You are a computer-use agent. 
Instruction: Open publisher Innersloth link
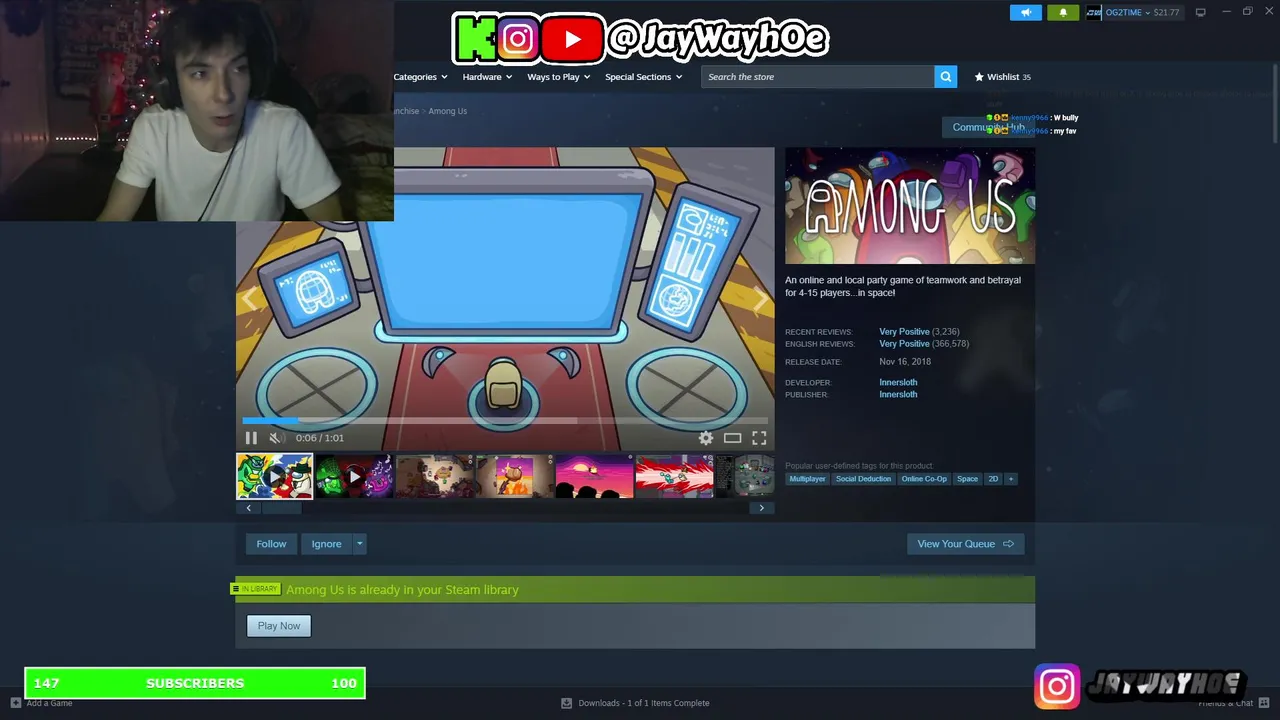(898, 394)
